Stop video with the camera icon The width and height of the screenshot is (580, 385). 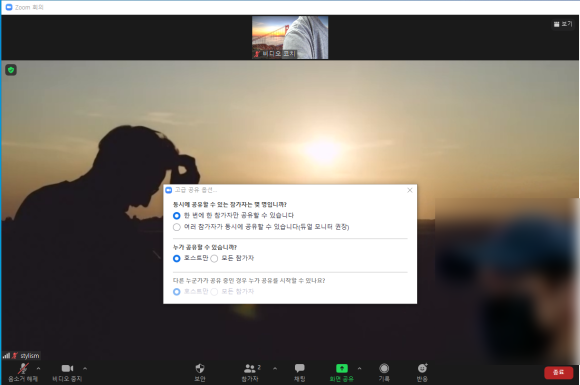point(67,372)
